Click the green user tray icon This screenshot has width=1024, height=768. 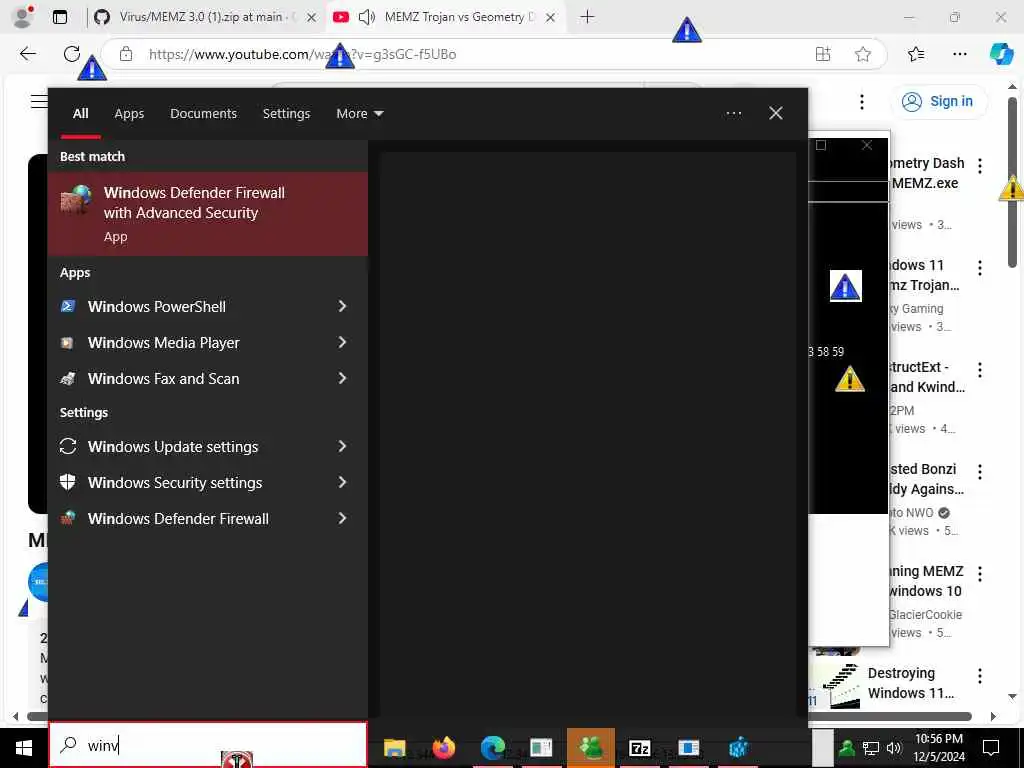(x=847, y=748)
